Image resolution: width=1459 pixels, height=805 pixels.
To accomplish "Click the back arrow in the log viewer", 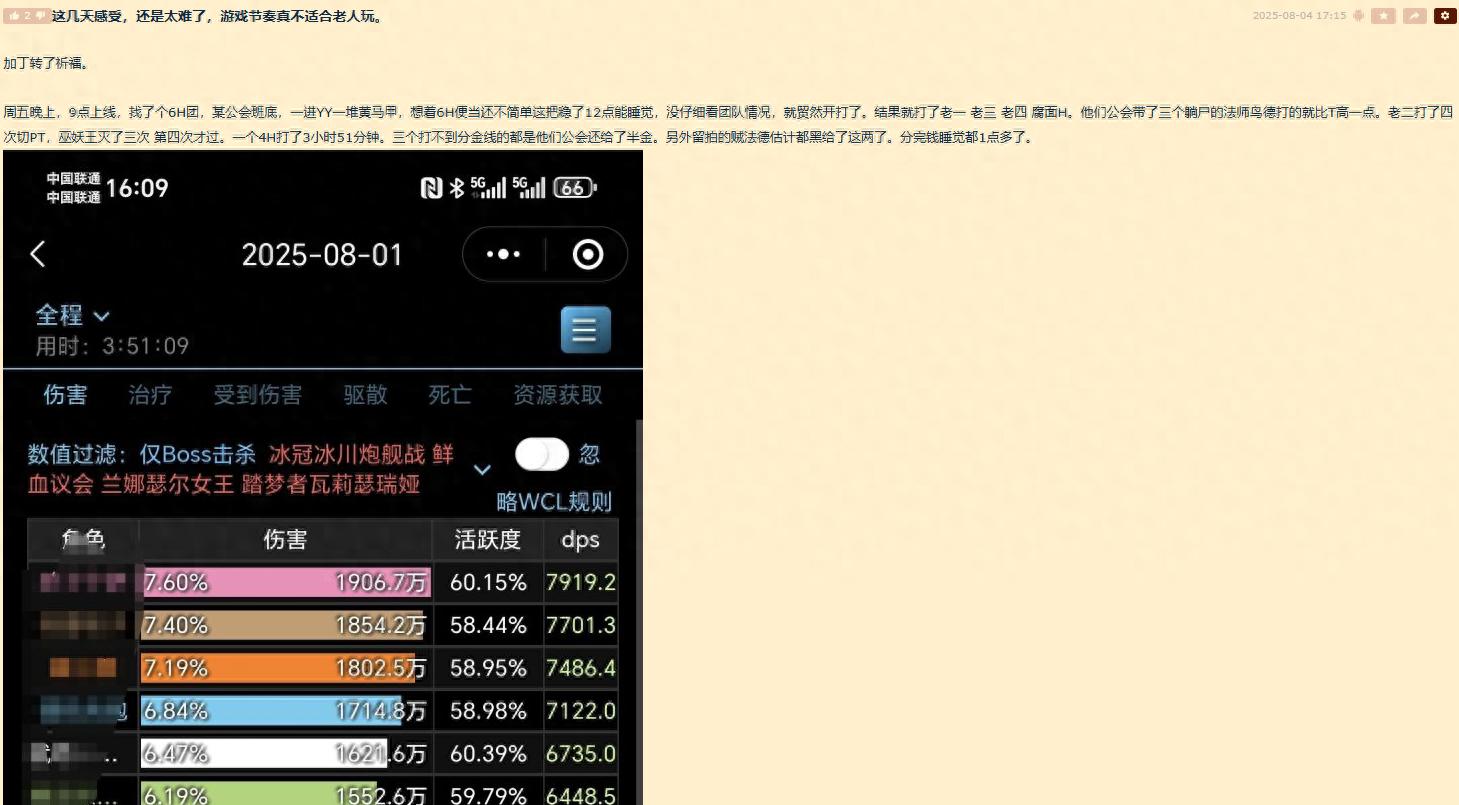I will tap(37, 254).
